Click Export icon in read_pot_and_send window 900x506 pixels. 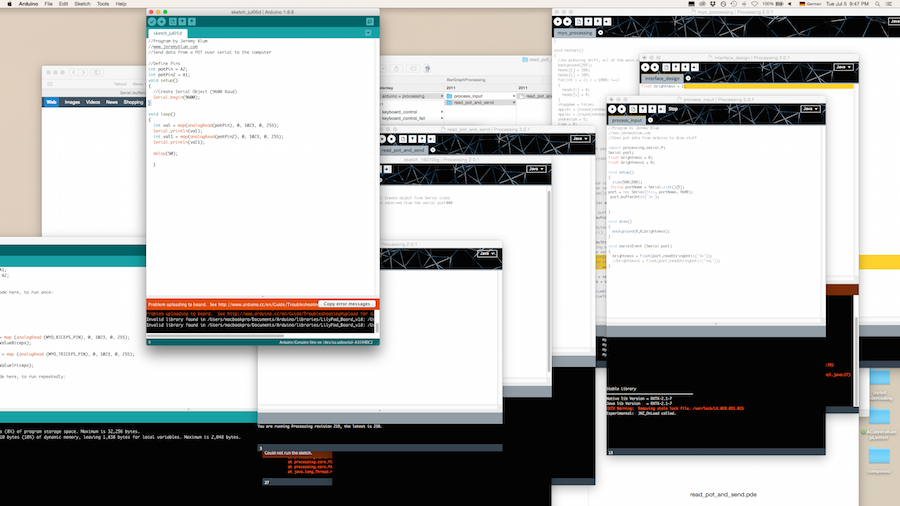pyautogui.click(x=432, y=139)
